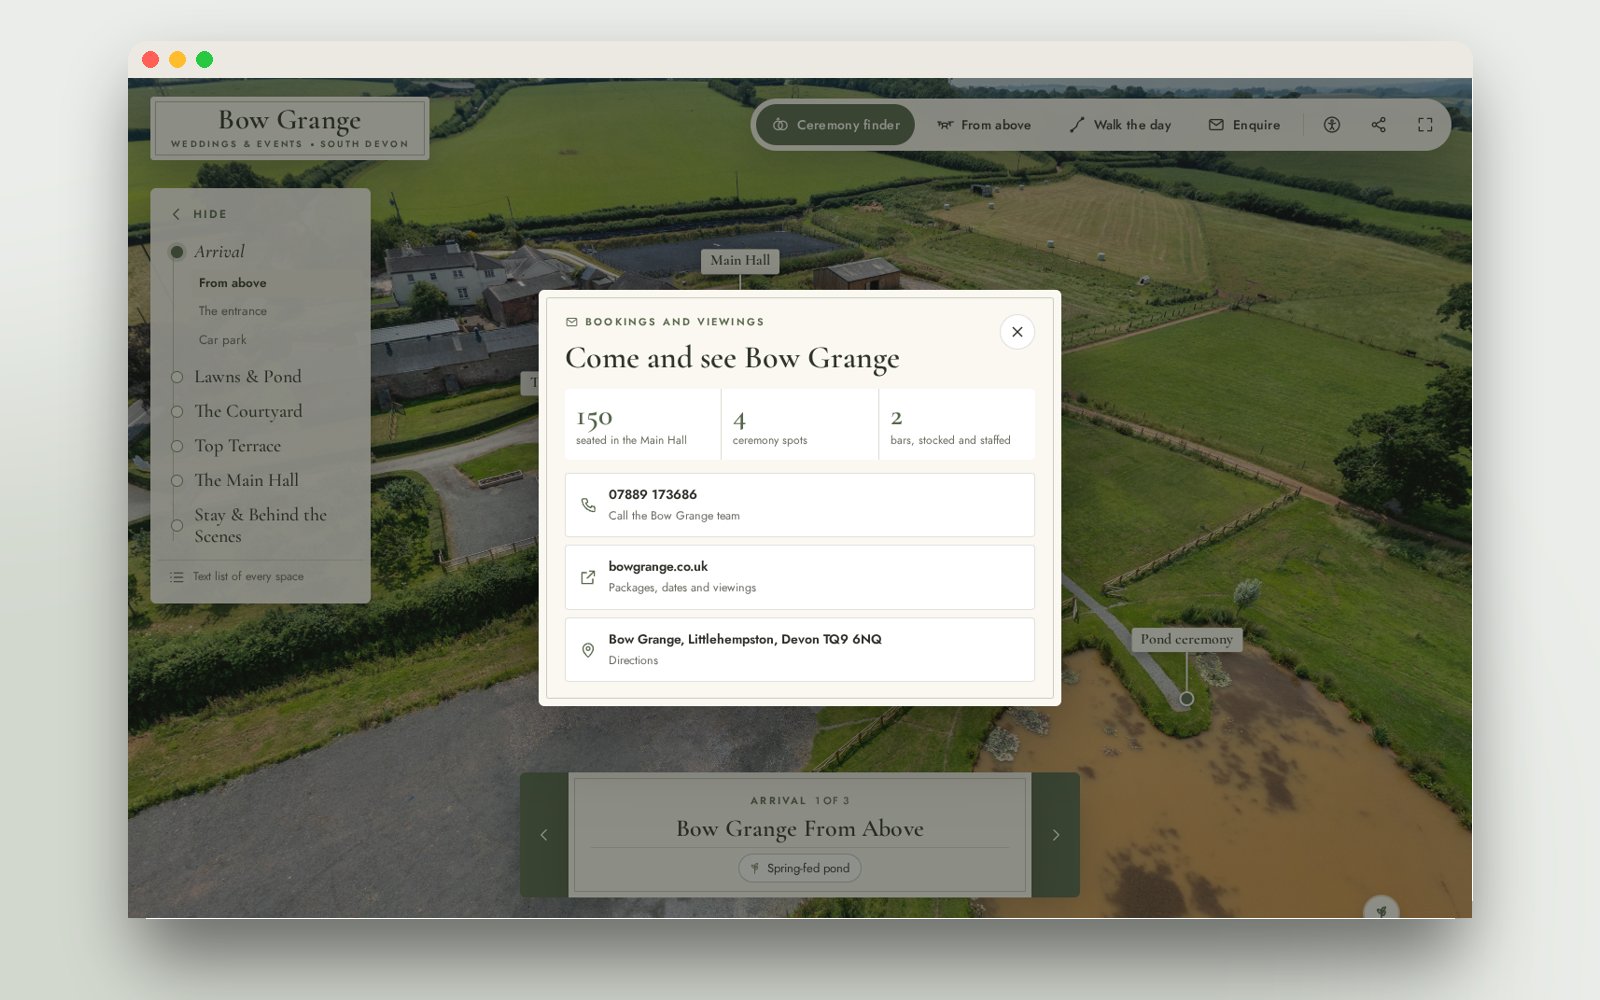1600x1000 pixels.
Task: Click the Bow Grange logo
Action: tap(290, 128)
